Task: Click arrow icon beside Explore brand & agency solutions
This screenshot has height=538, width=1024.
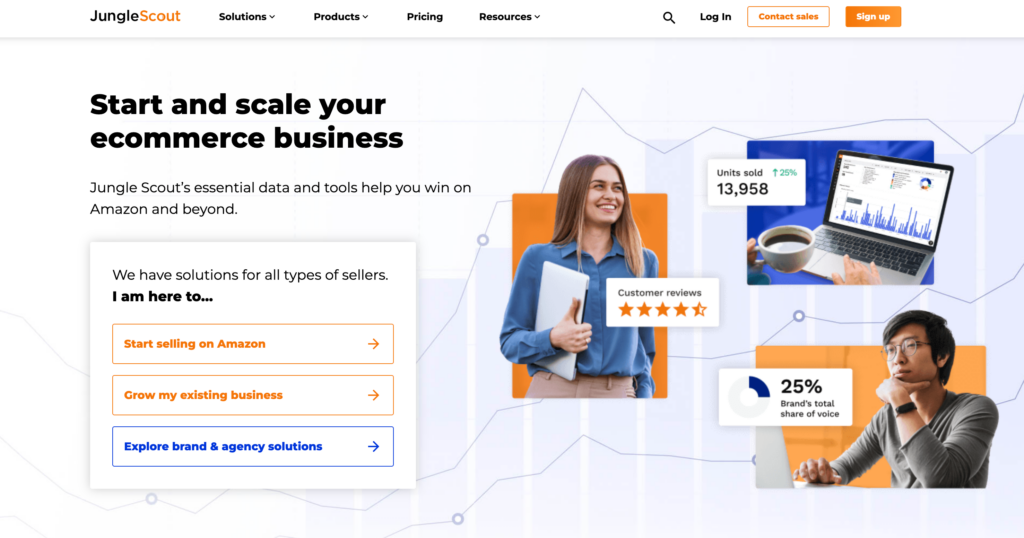Action: pyautogui.click(x=374, y=447)
